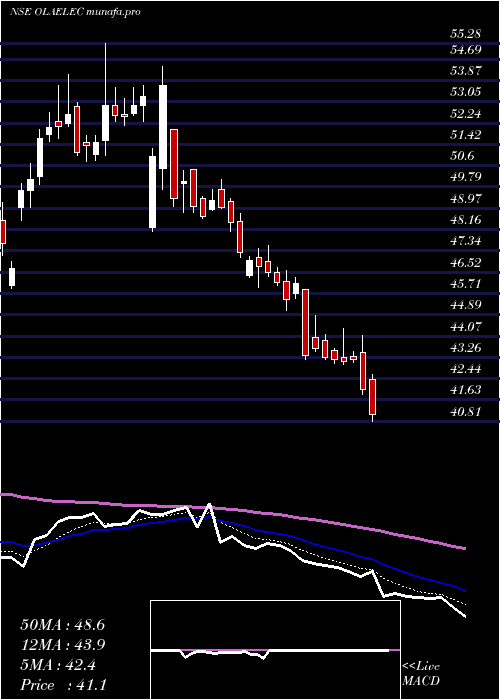Click the 44.07 price level label
The height and width of the screenshot is (700, 500).
(466, 326)
